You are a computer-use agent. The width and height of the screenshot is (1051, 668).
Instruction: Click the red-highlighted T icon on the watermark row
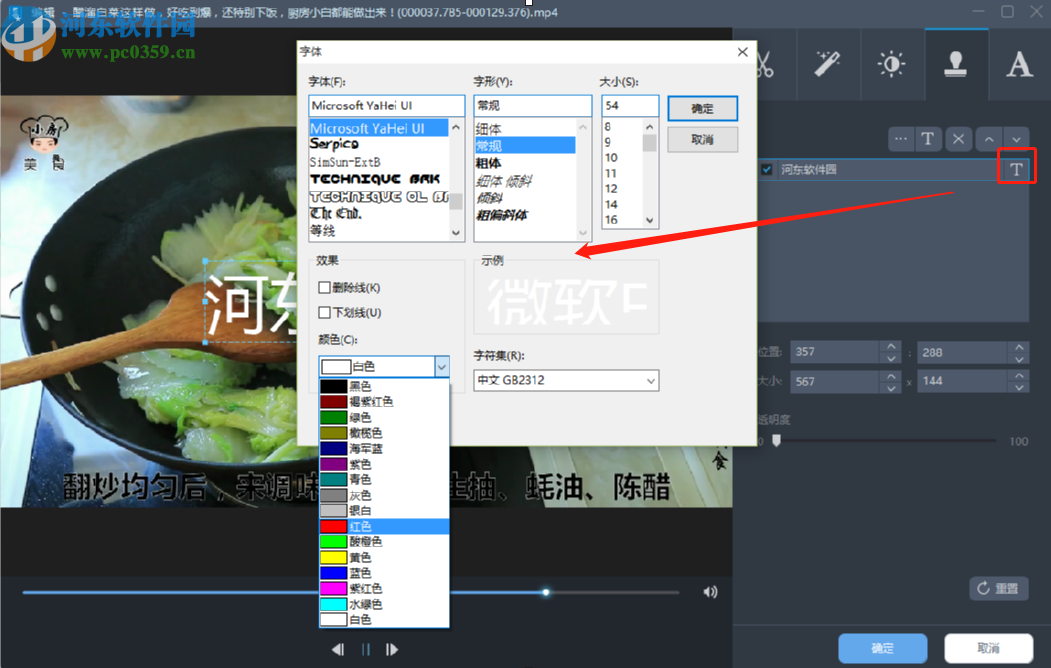coord(1017,168)
